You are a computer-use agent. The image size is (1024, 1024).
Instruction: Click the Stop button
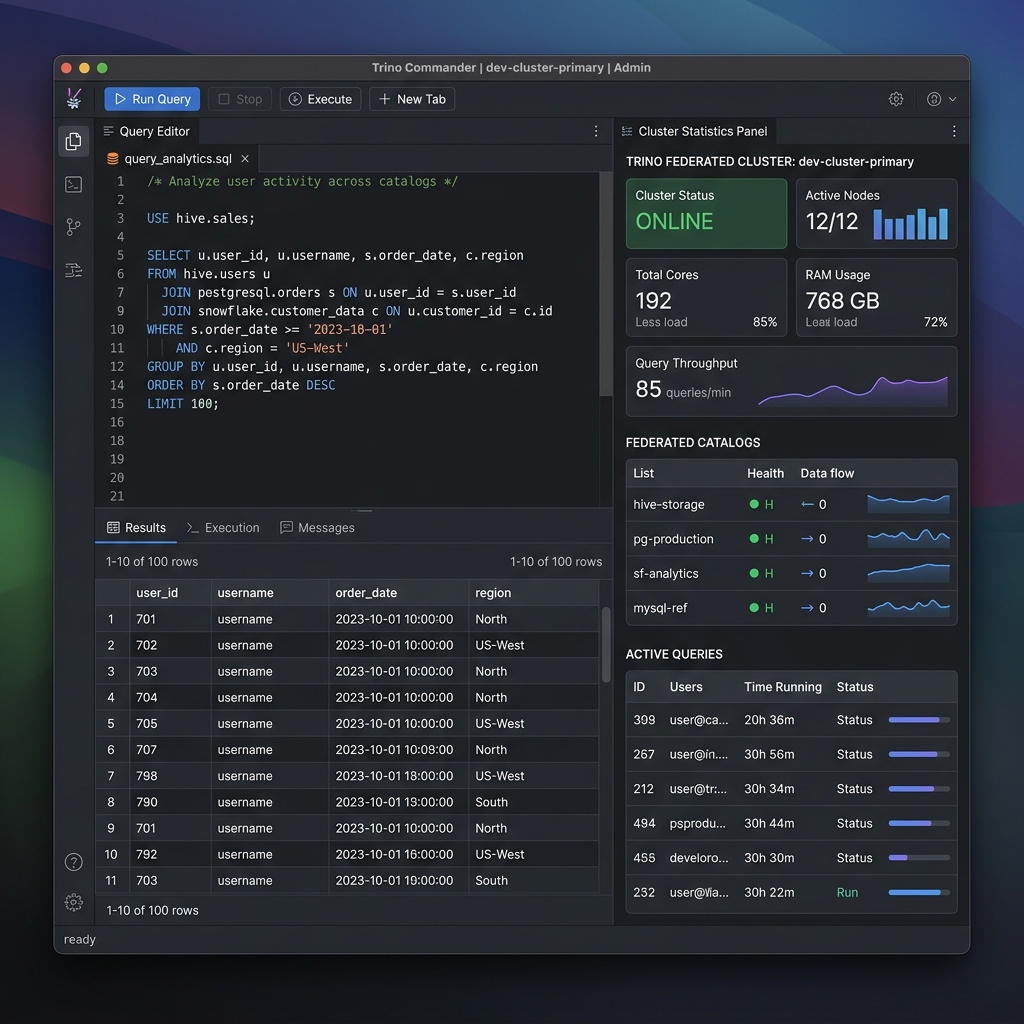[x=240, y=99]
